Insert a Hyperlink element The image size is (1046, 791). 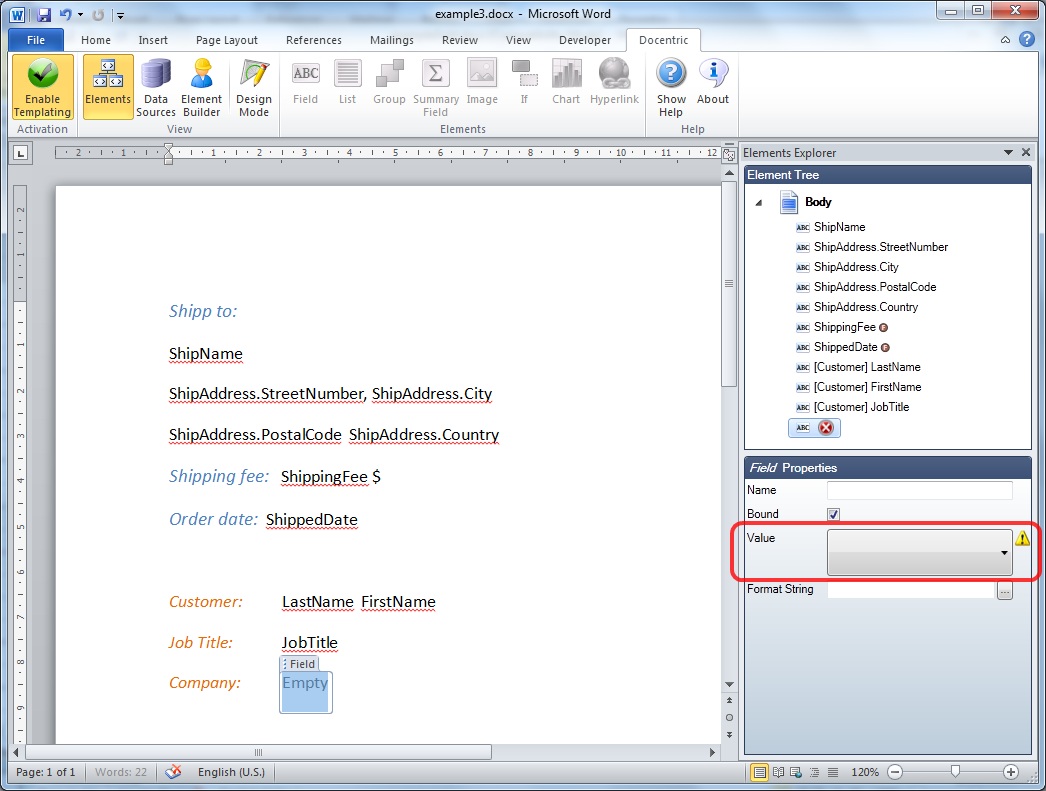click(614, 82)
